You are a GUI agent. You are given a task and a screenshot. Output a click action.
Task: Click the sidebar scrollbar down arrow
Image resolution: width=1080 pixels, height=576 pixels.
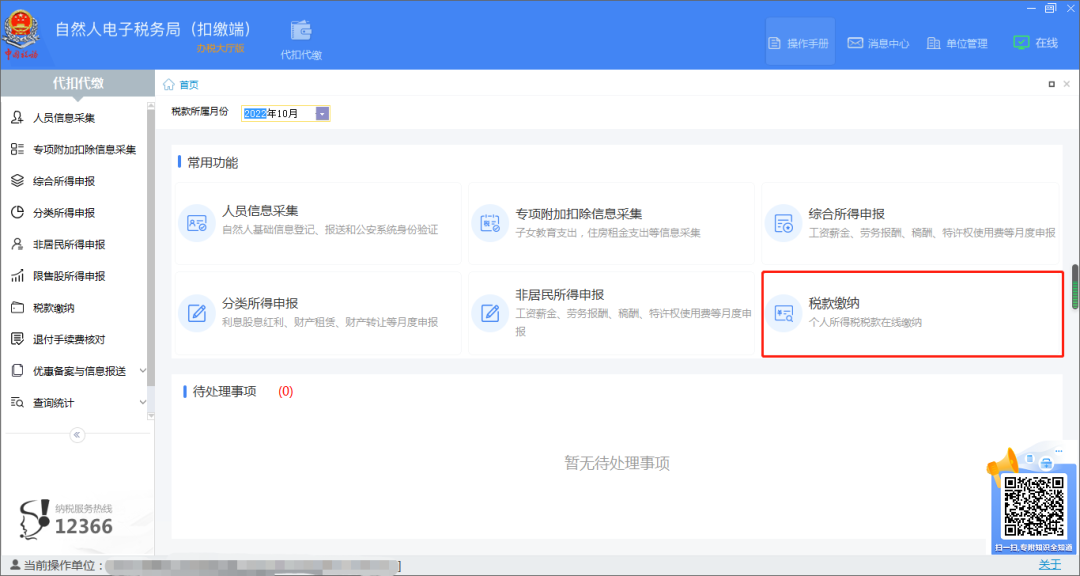151,416
